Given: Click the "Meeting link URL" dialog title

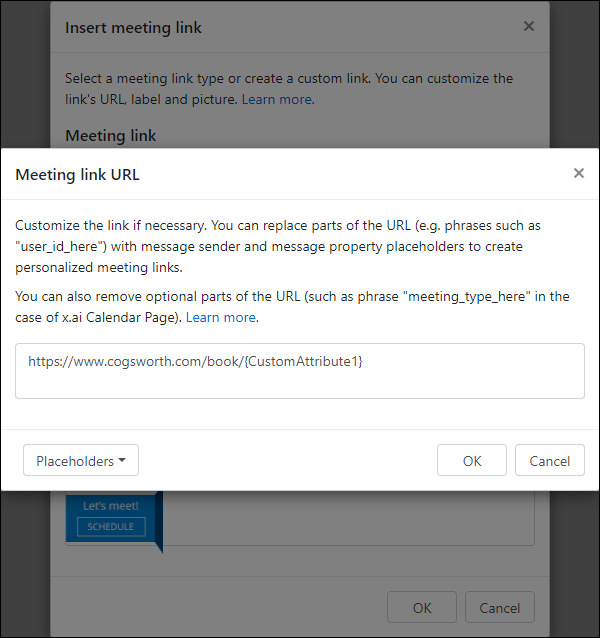Looking at the screenshot, I should click(x=77, y=175).
